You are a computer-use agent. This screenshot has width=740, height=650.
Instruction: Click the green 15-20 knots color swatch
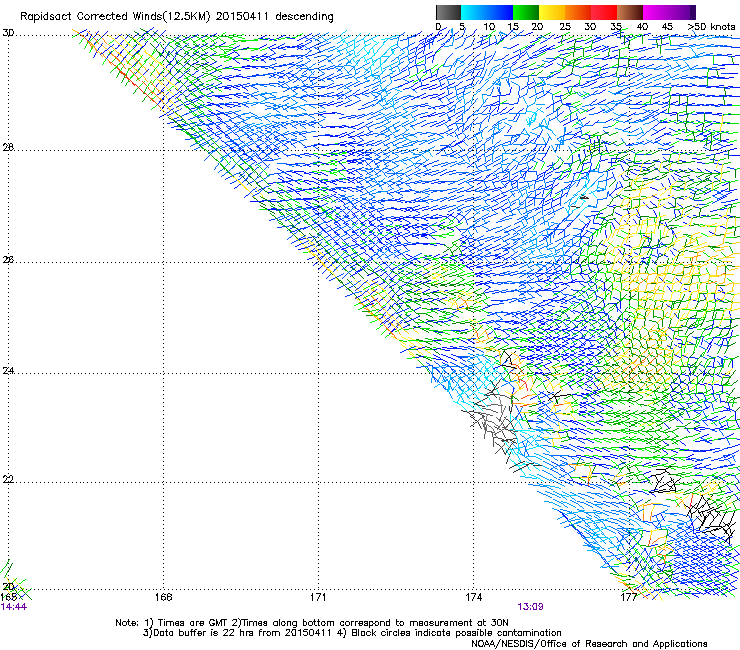pyautogui.click(x=526, y=12)
